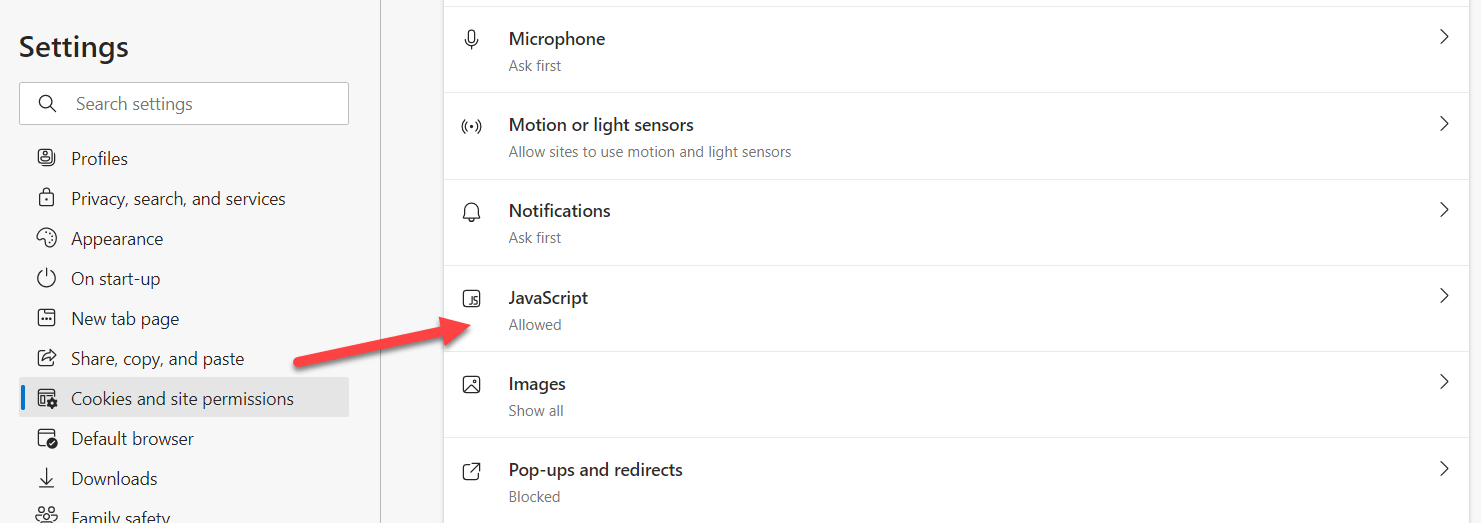Image resolution: width=1481 pixels, height=523 pixels.
Task: Click the Pop-ups and redirects icon
Action: coord(471,471)
